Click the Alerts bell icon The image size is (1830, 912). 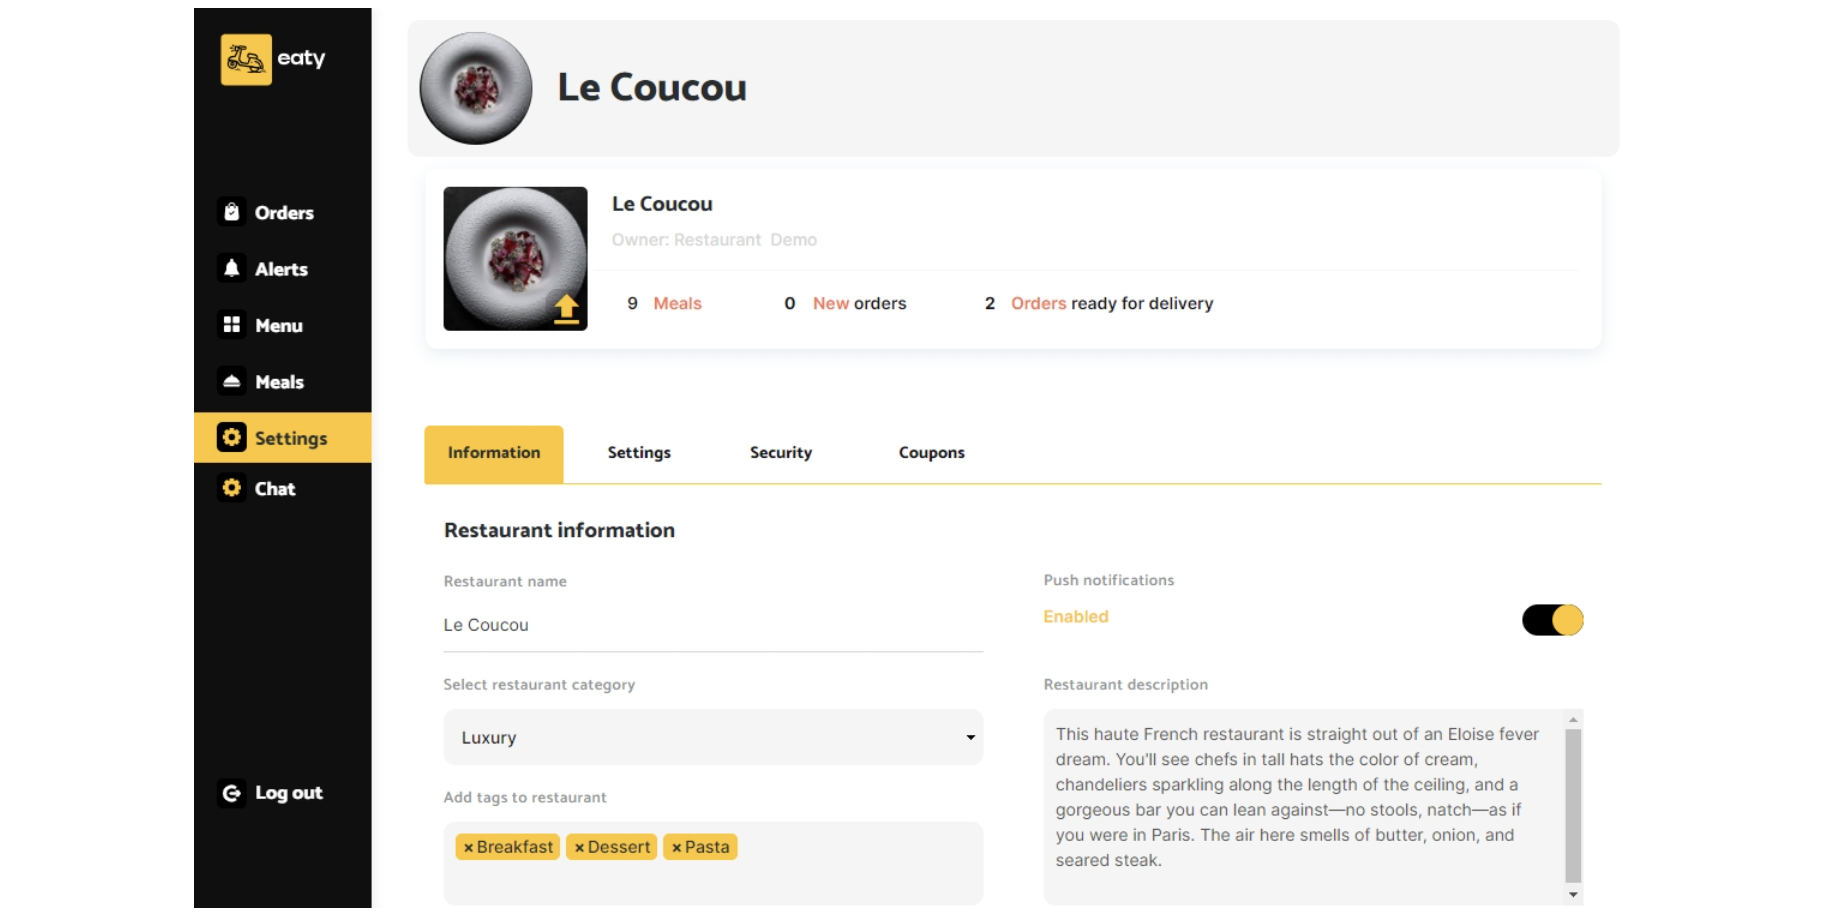pos(232,268)
